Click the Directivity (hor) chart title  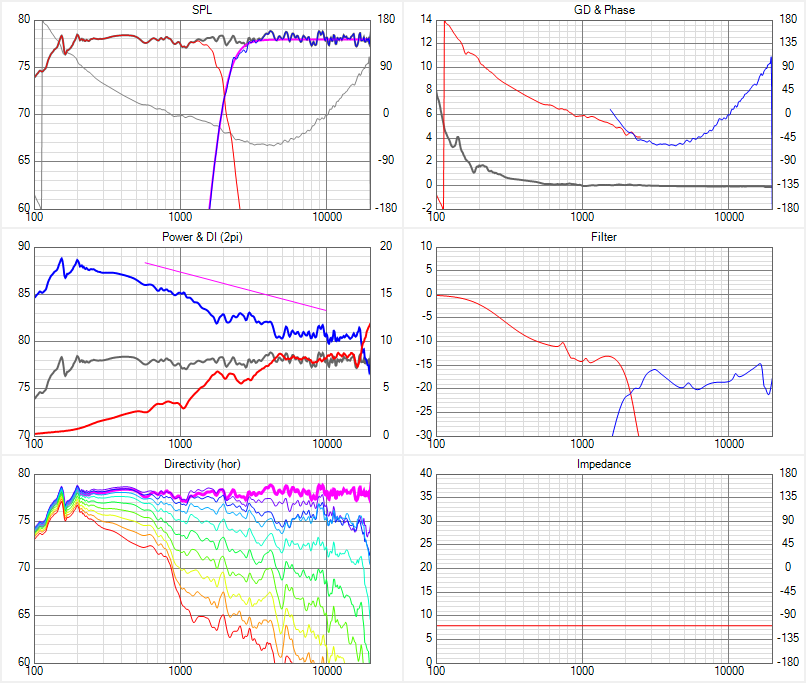(202, 465)
